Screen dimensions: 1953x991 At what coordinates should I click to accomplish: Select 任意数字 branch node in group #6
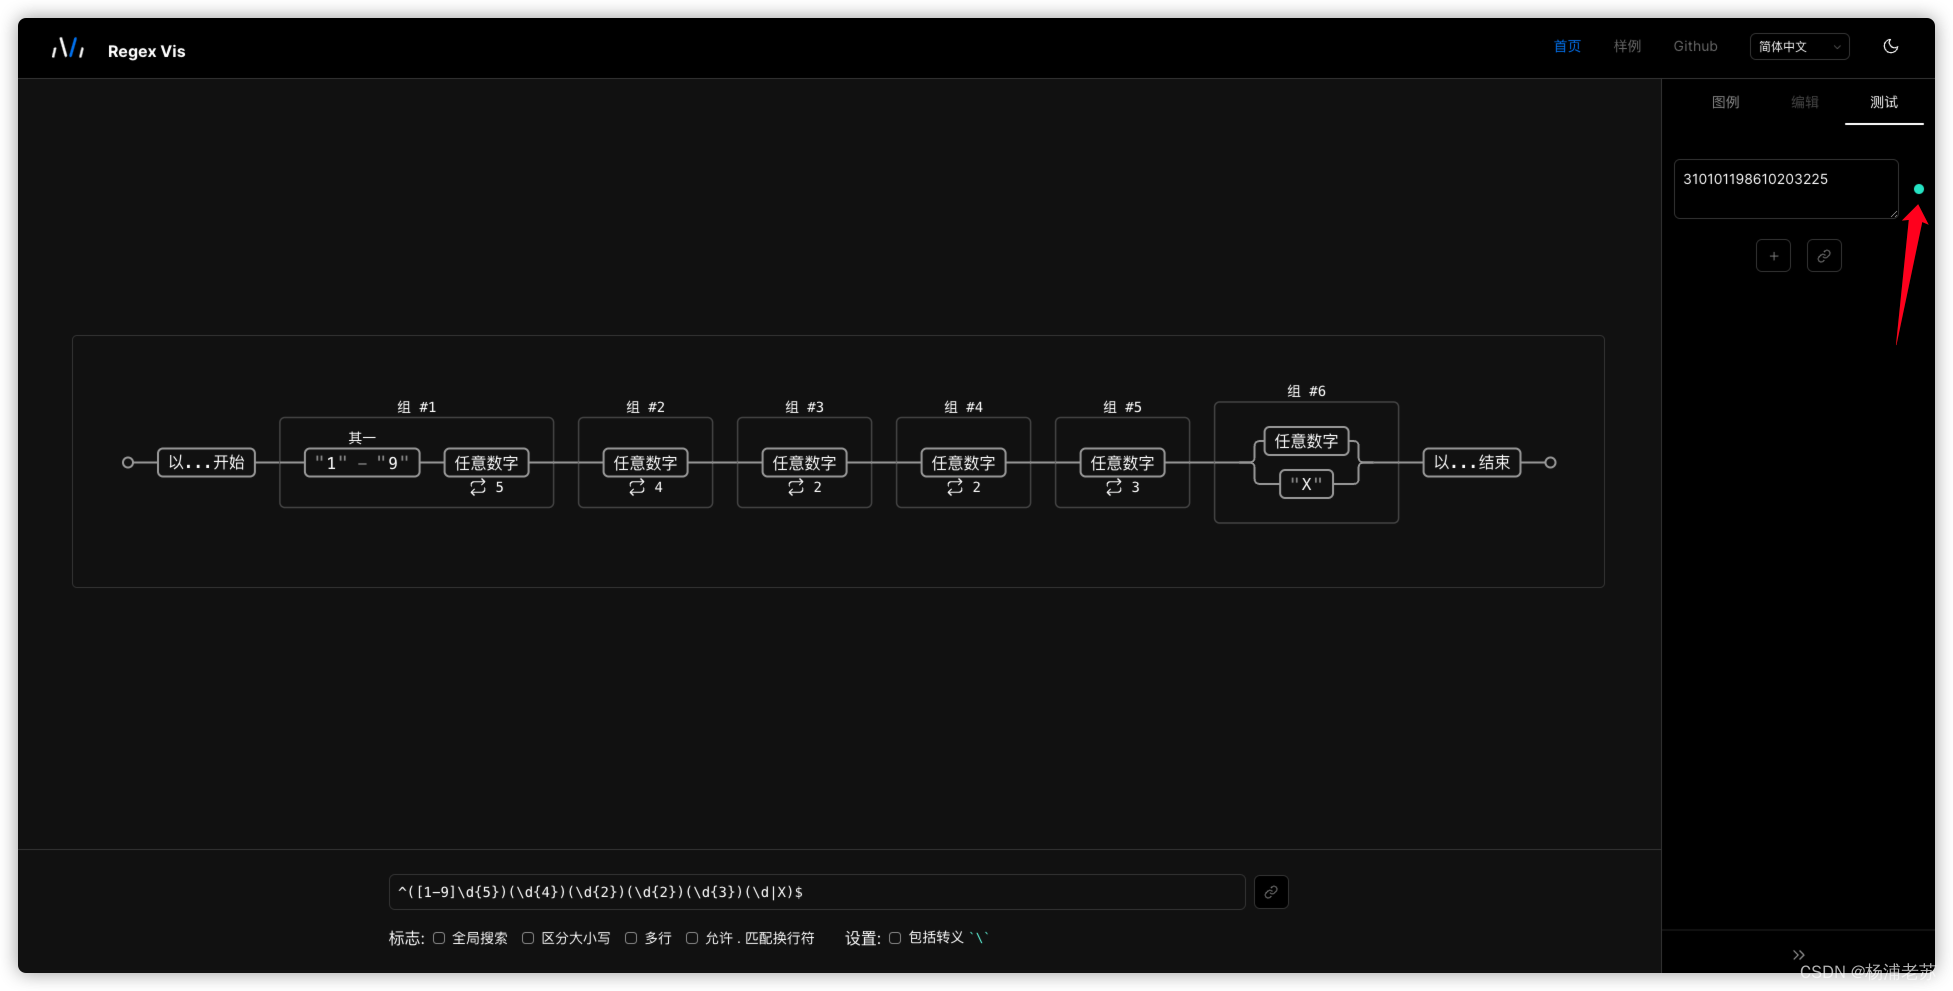point(1307,441)
